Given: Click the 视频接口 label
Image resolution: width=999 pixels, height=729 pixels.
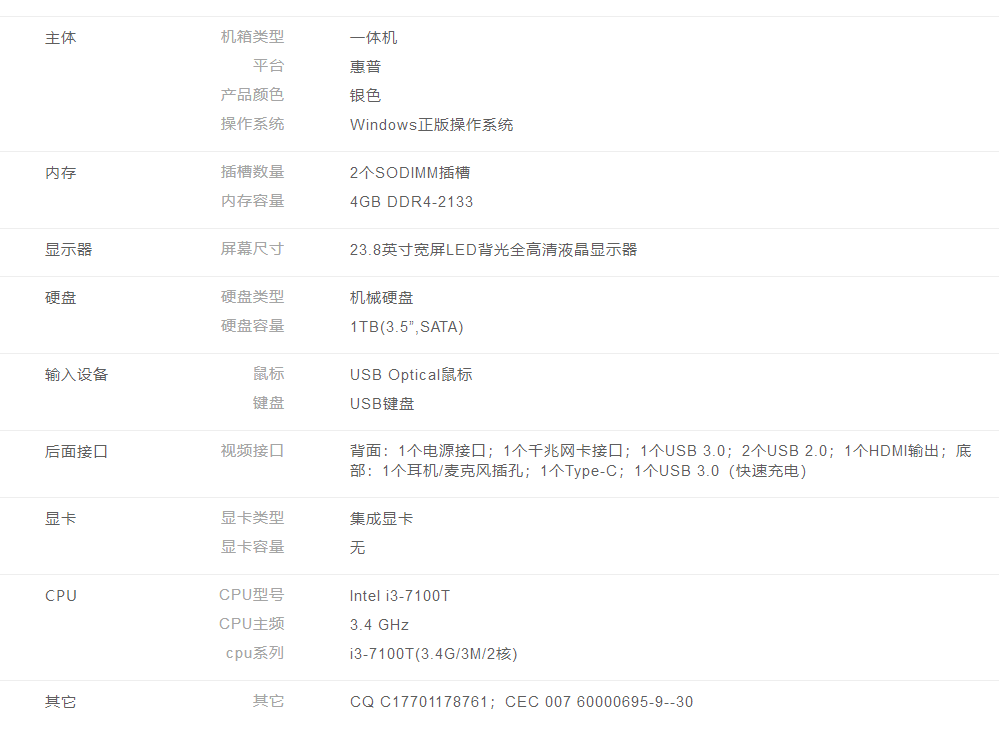Looking at the screenshot, I should [252, 451].
